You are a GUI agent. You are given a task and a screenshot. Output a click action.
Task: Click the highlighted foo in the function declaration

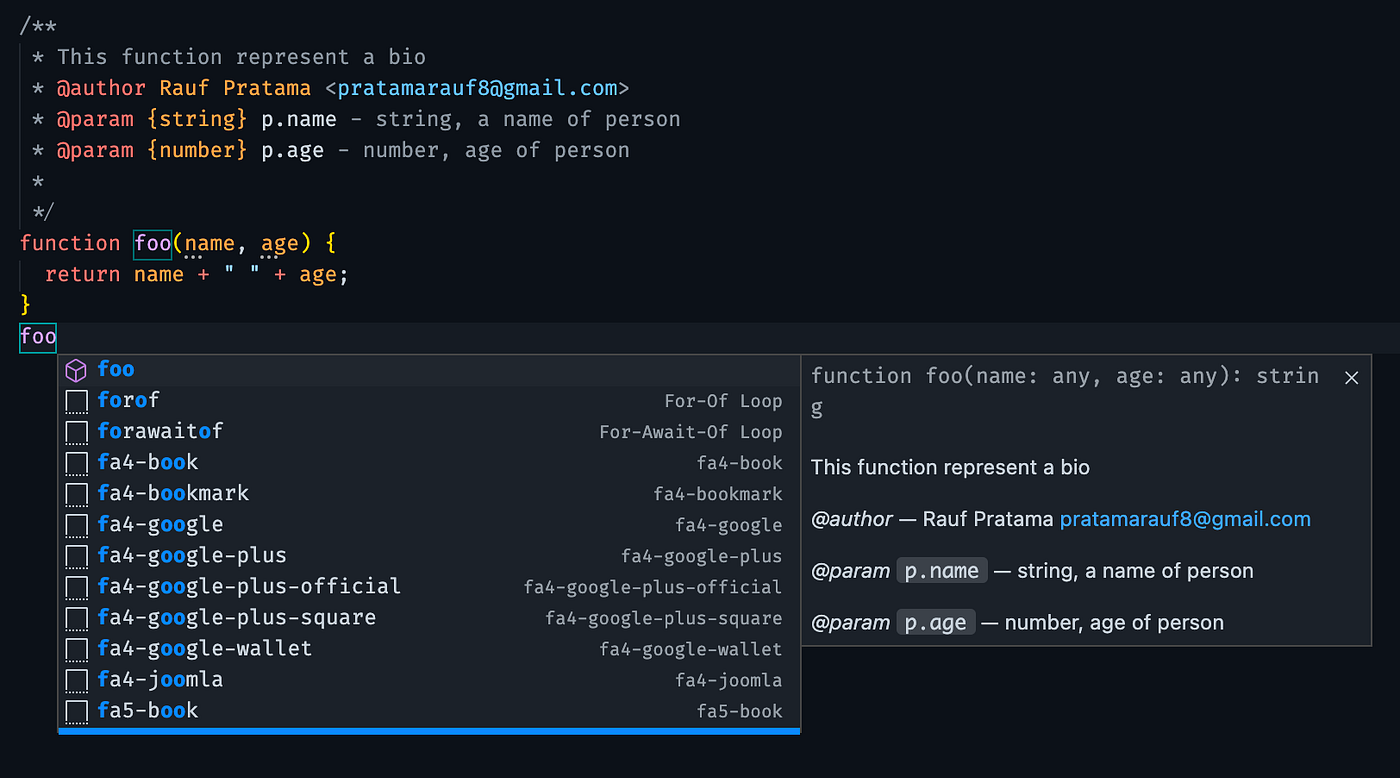(x=152, y=243)
